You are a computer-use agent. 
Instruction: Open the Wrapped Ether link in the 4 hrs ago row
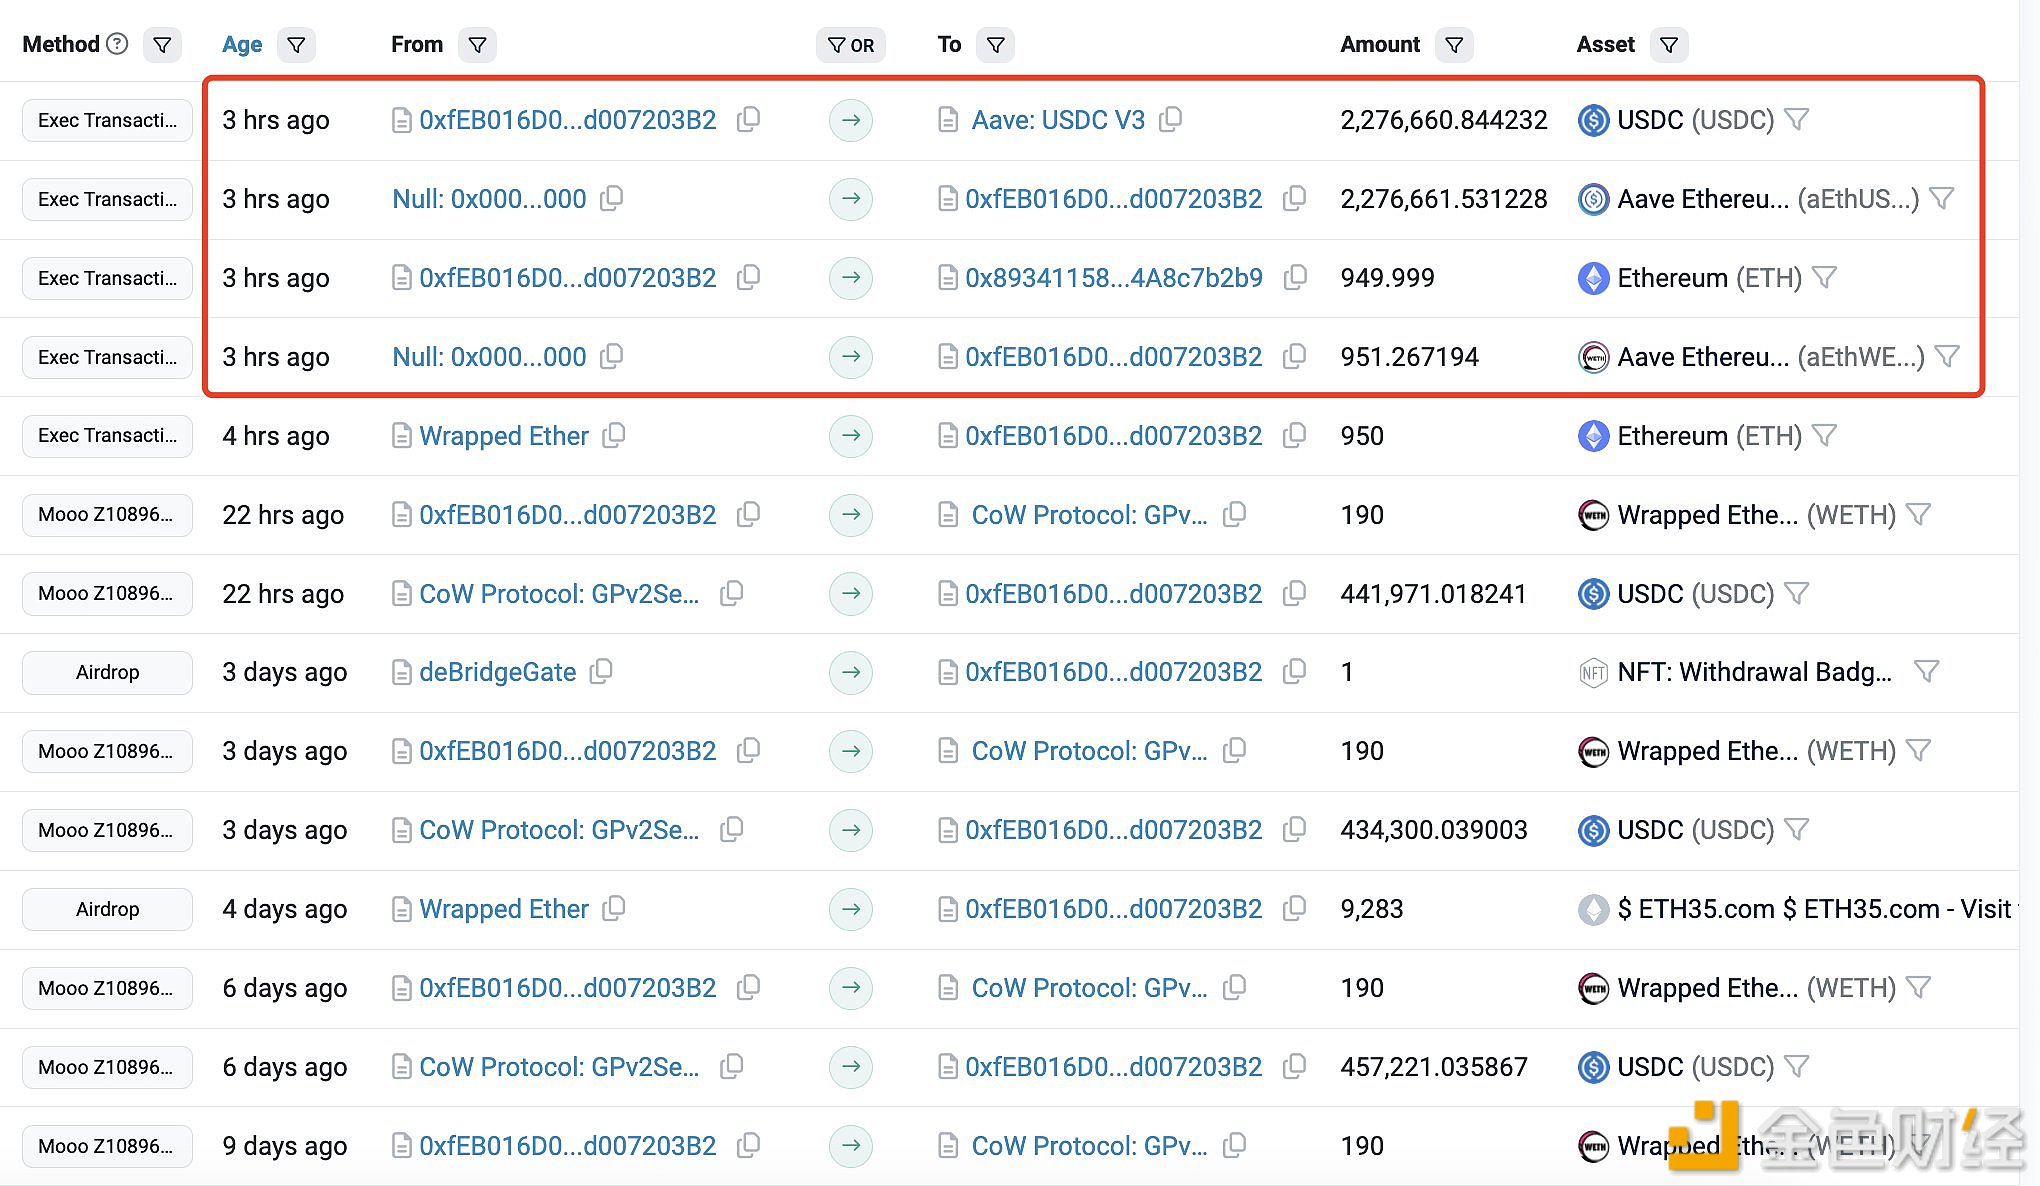(504, 436)
